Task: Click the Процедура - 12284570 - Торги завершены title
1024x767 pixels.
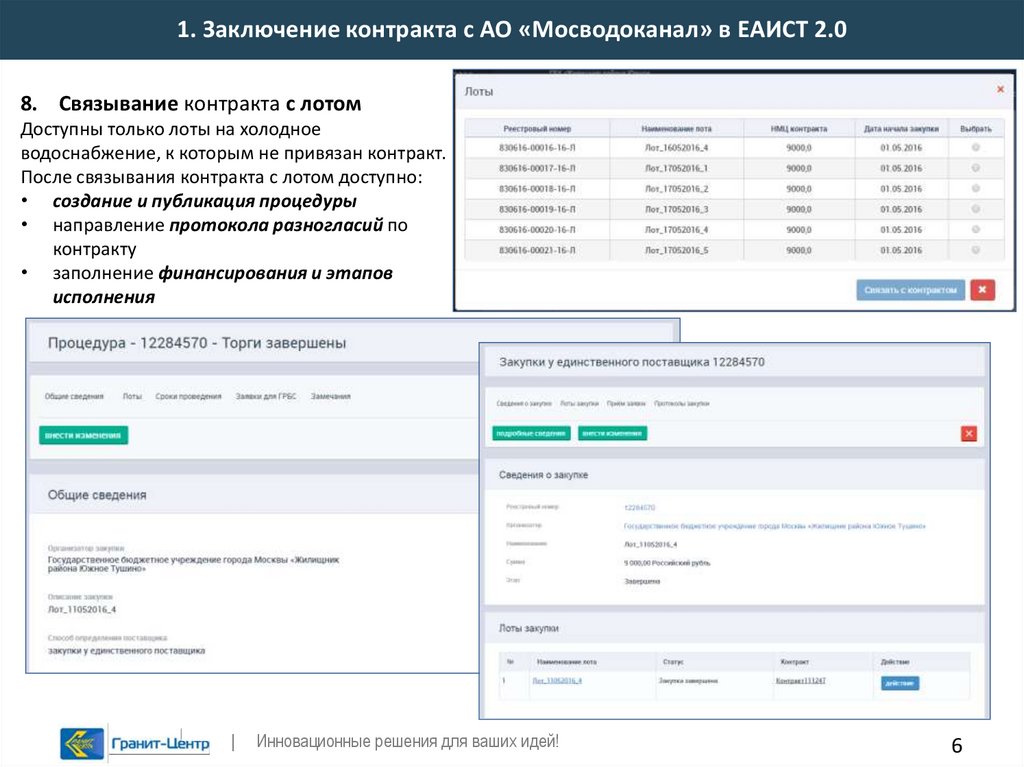Action: click(197, 343)
